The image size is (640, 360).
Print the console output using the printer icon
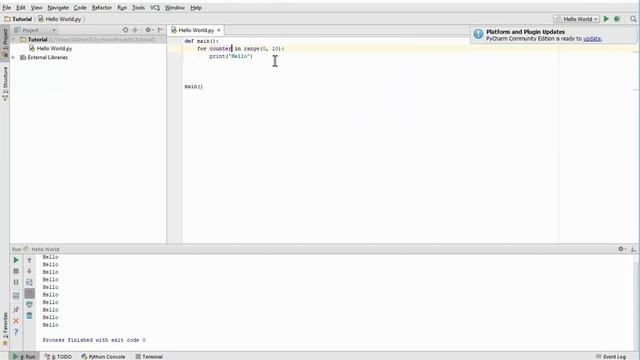[x=29, y=304]
